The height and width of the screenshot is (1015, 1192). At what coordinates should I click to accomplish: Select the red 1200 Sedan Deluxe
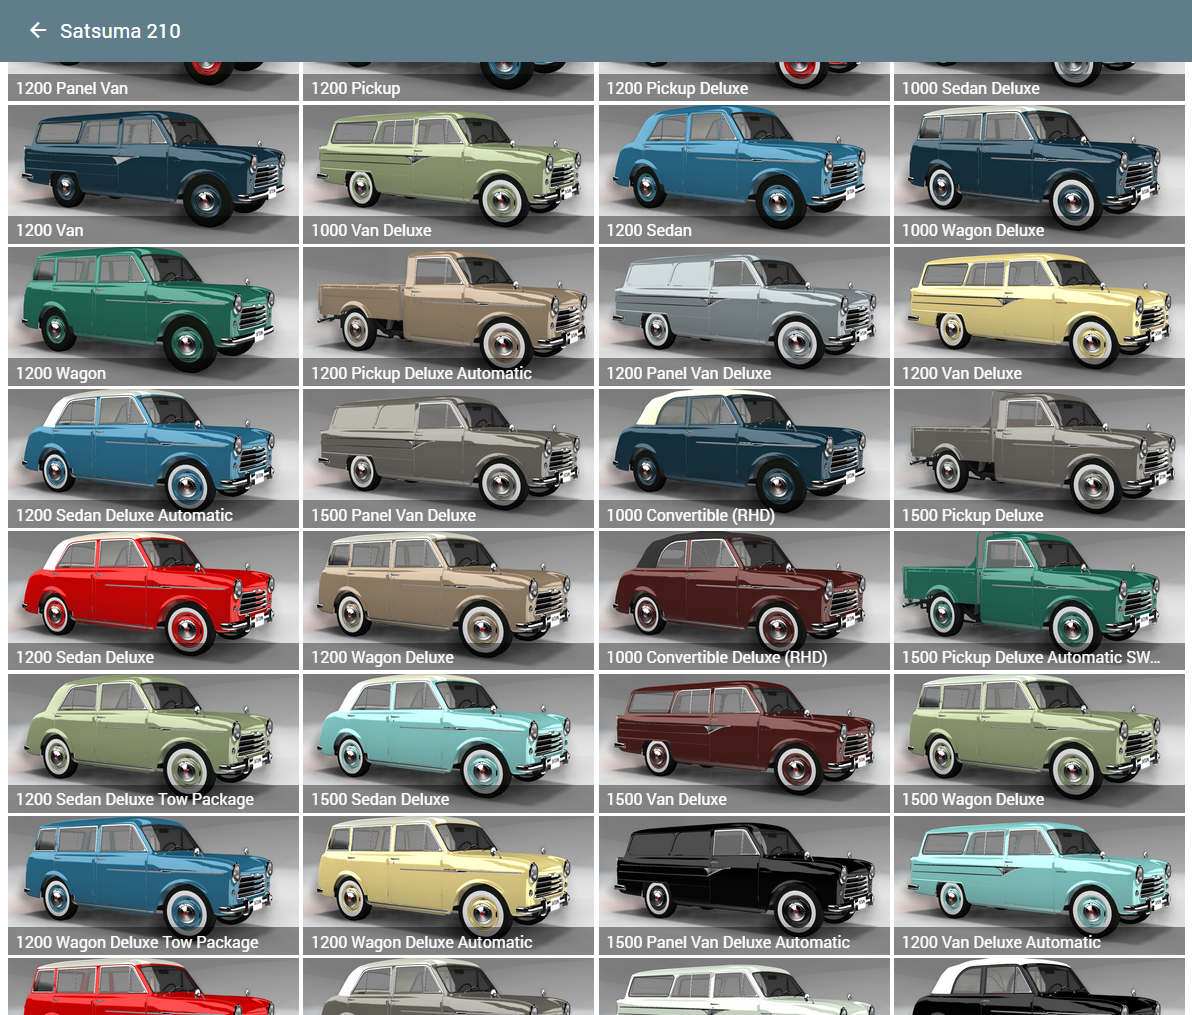tap(154, 601)
